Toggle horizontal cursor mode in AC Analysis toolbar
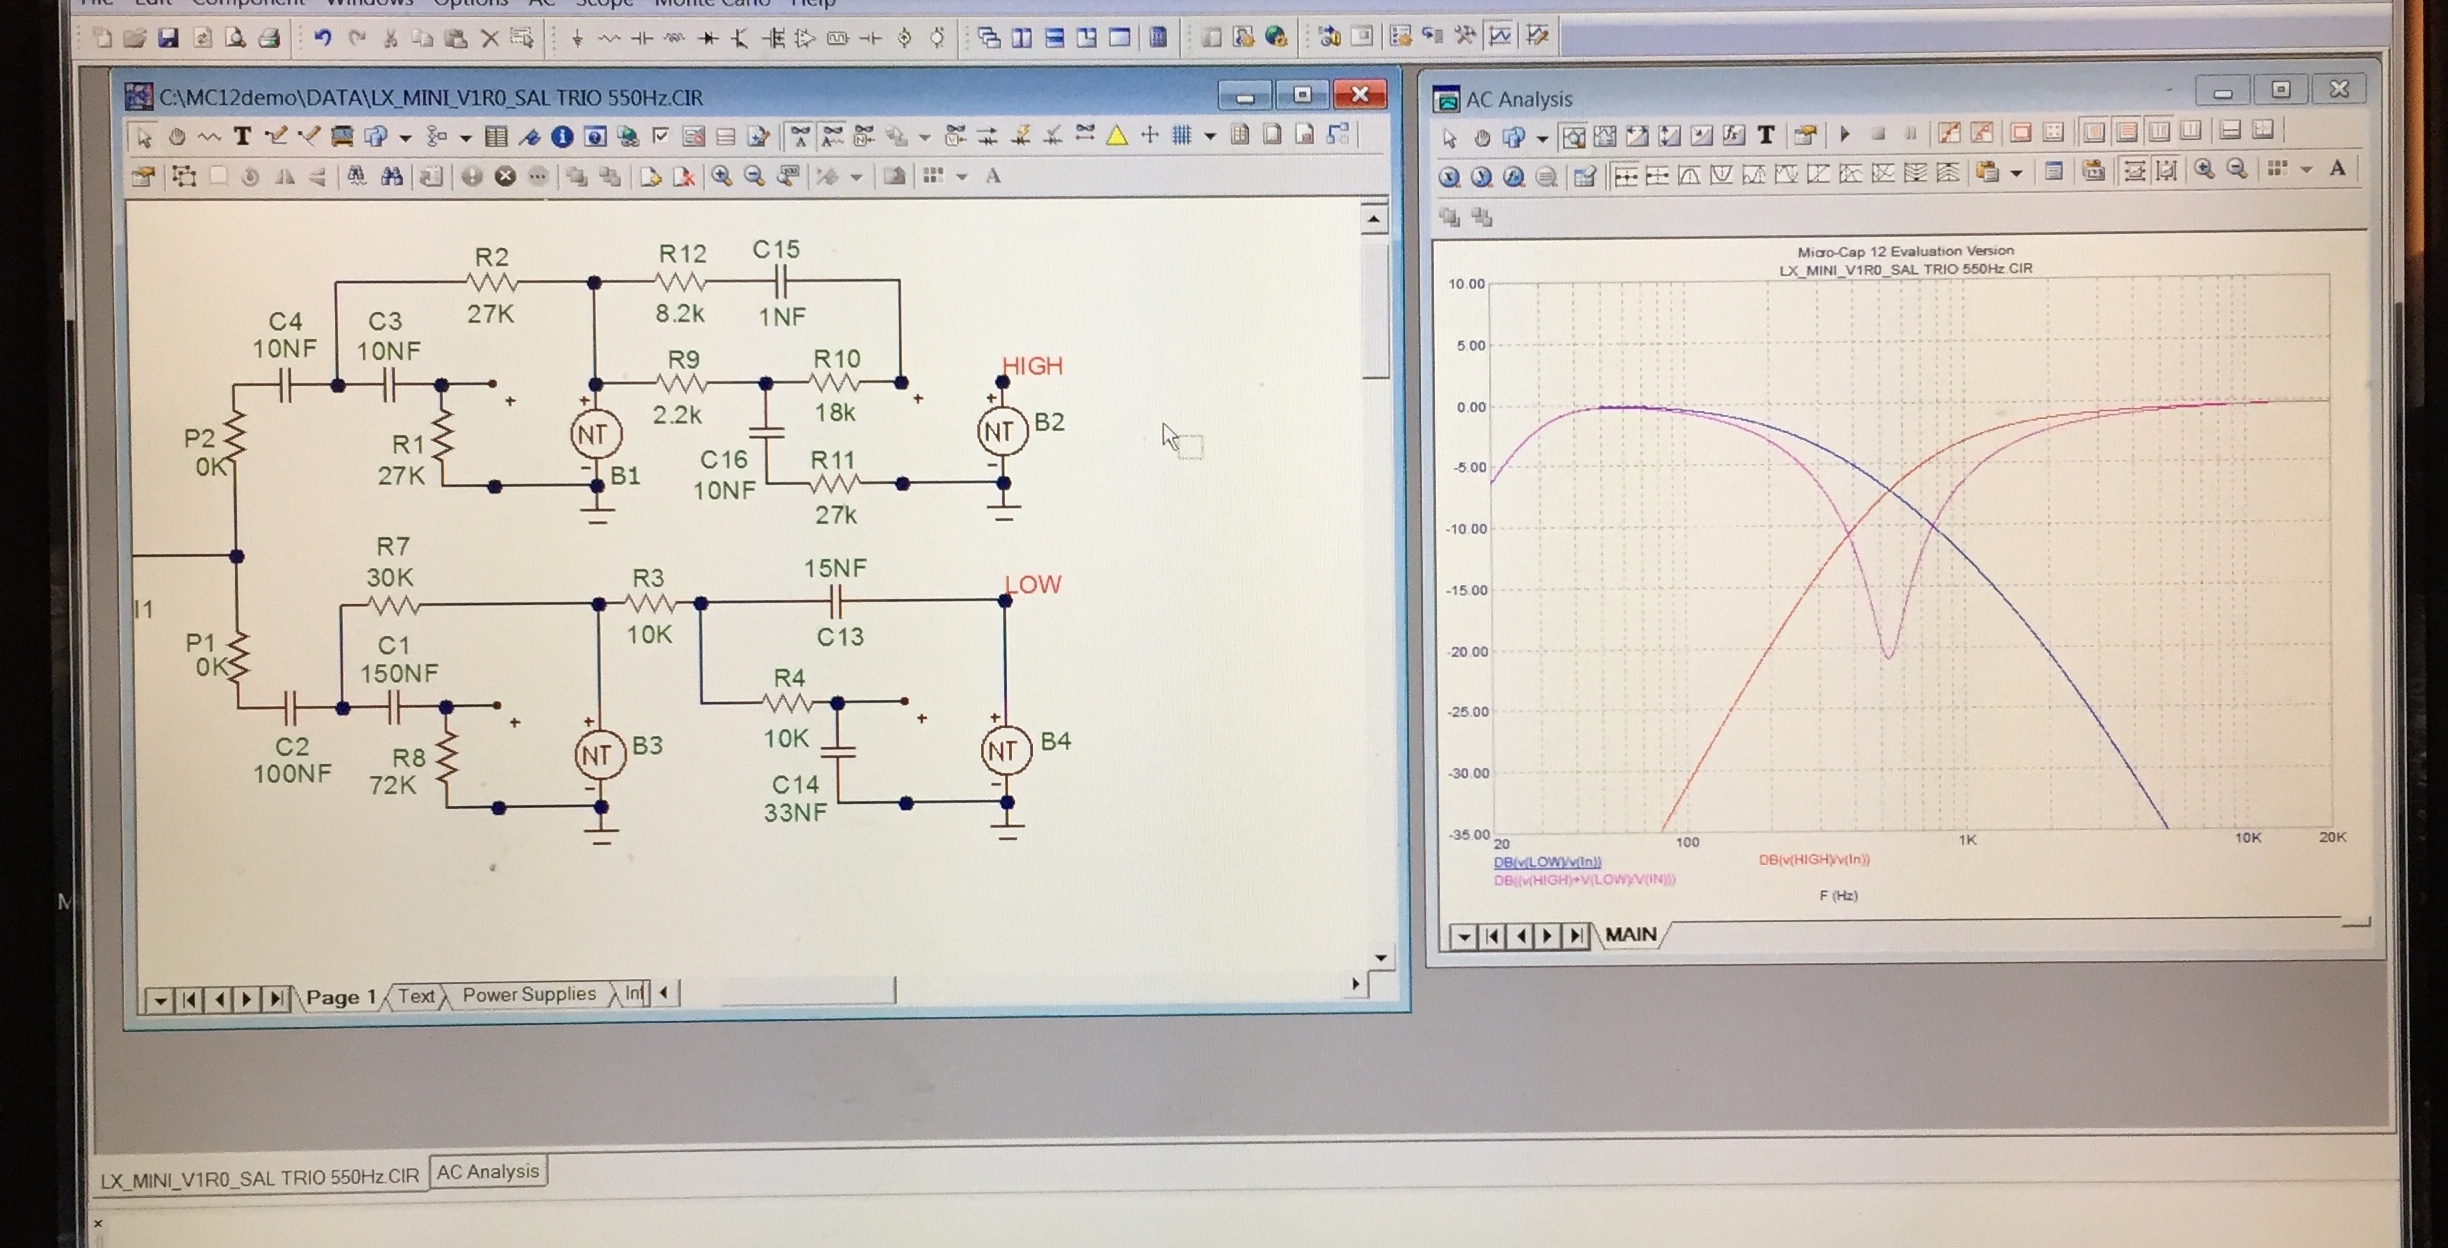This screenshot has height=1248, width=2448. click(2133, 170)
